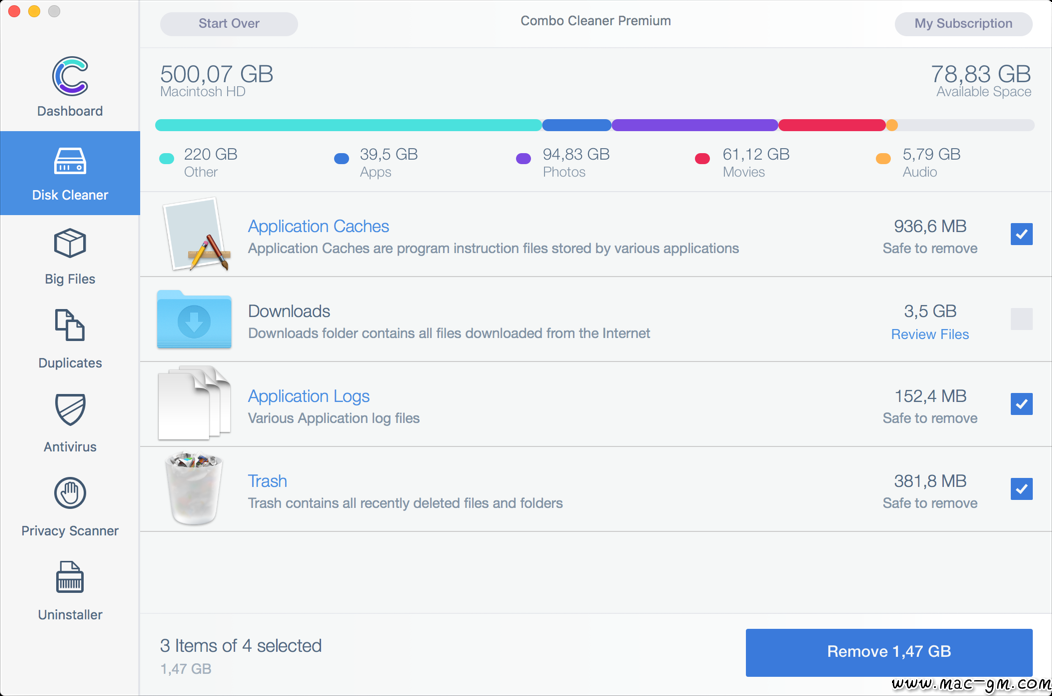The height and width of the screenshot is (696, 1052).
Task: Click the blue Apps legend dot
Action: coord(341,158)
